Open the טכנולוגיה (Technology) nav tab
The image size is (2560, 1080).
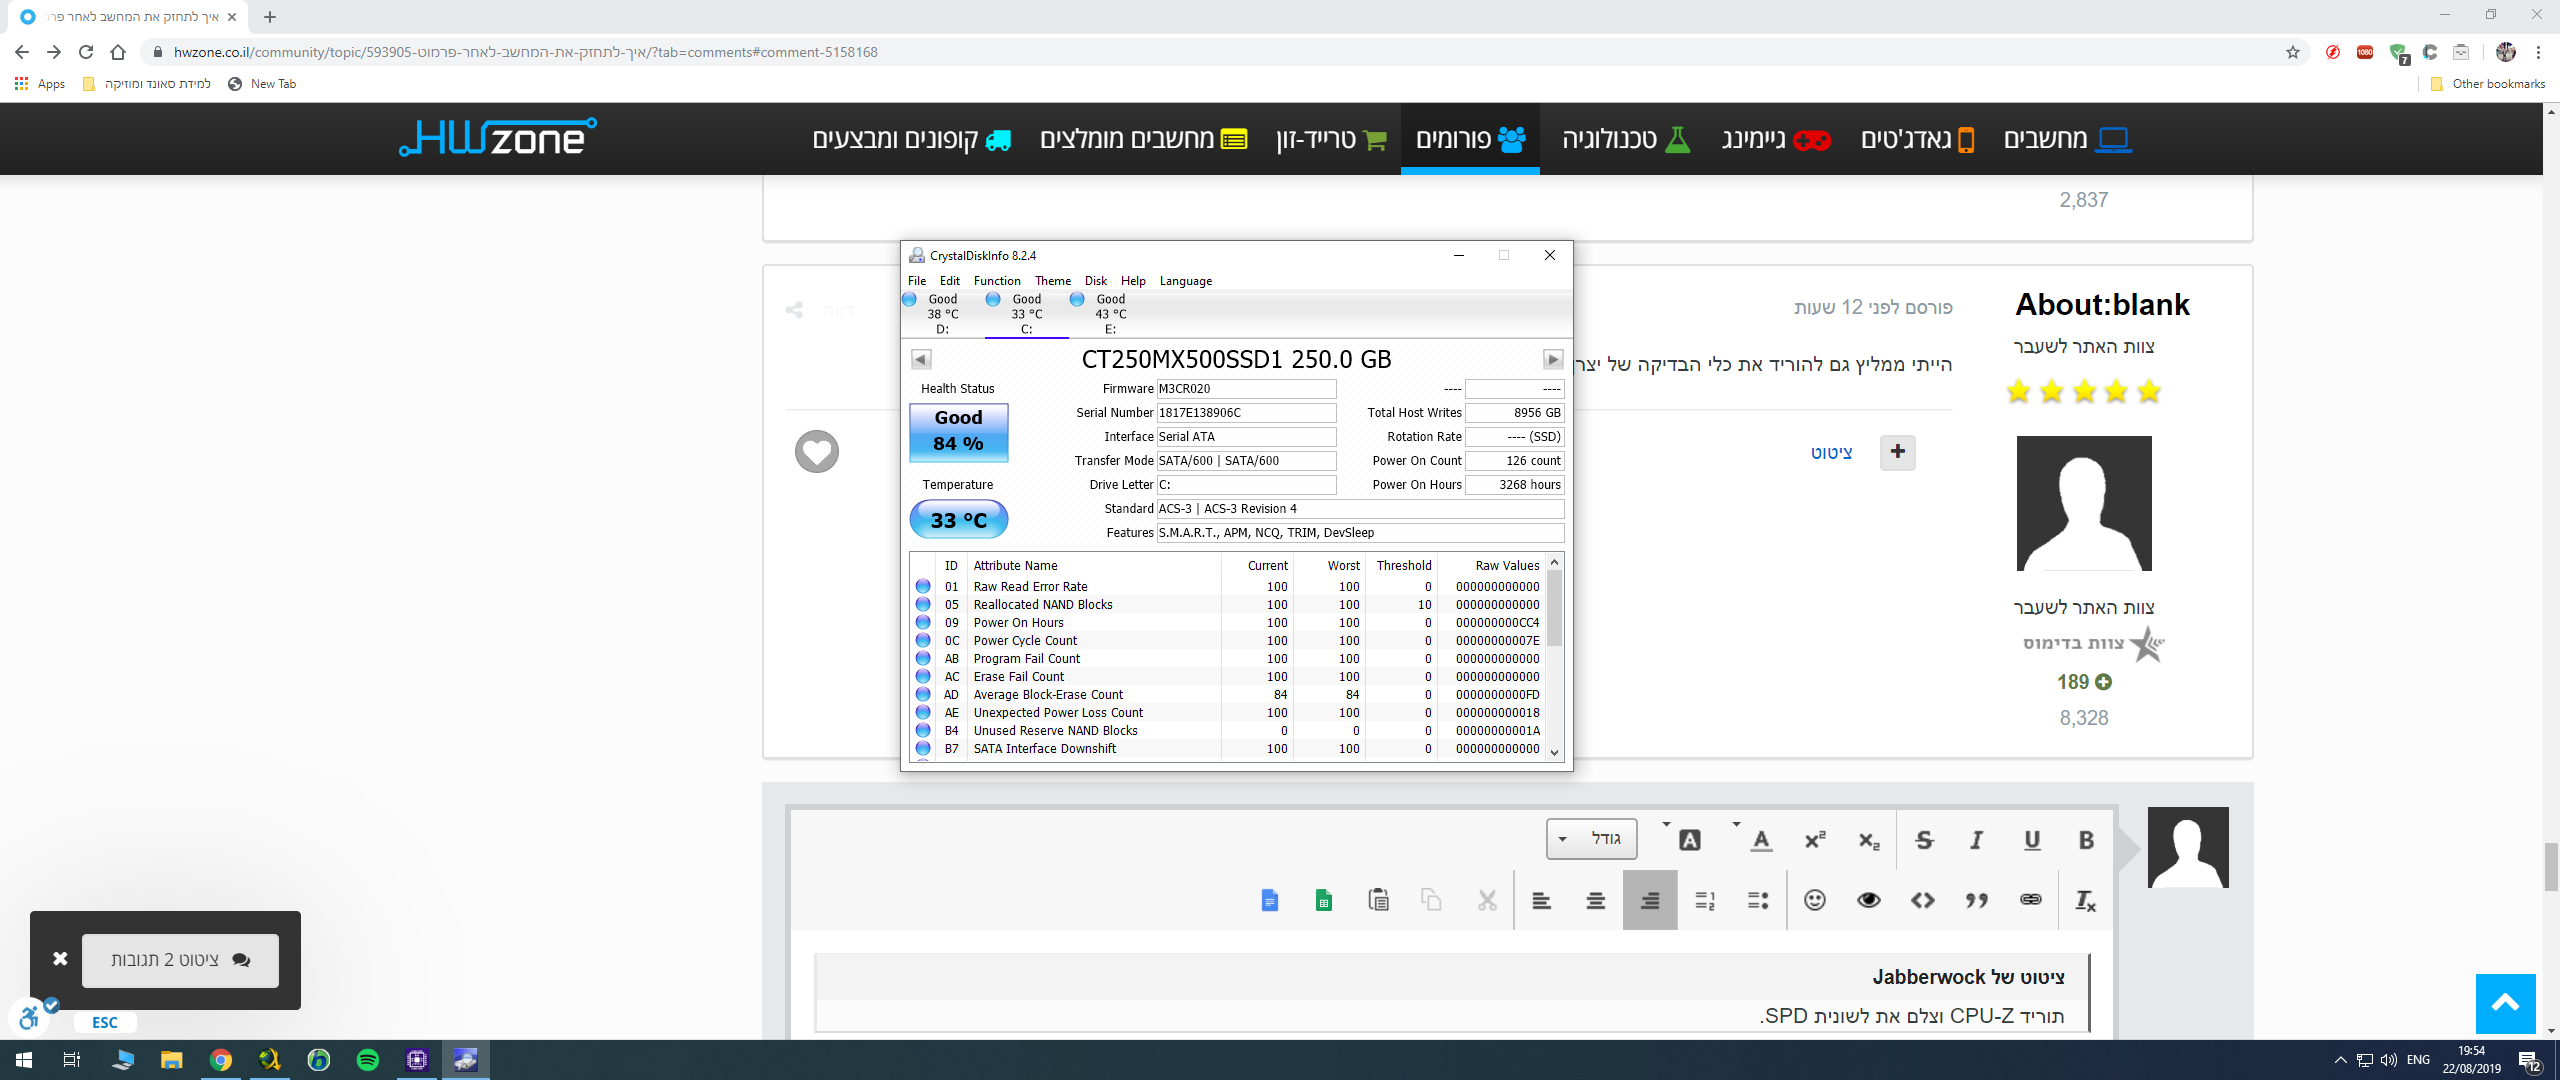pos(1626,139)
